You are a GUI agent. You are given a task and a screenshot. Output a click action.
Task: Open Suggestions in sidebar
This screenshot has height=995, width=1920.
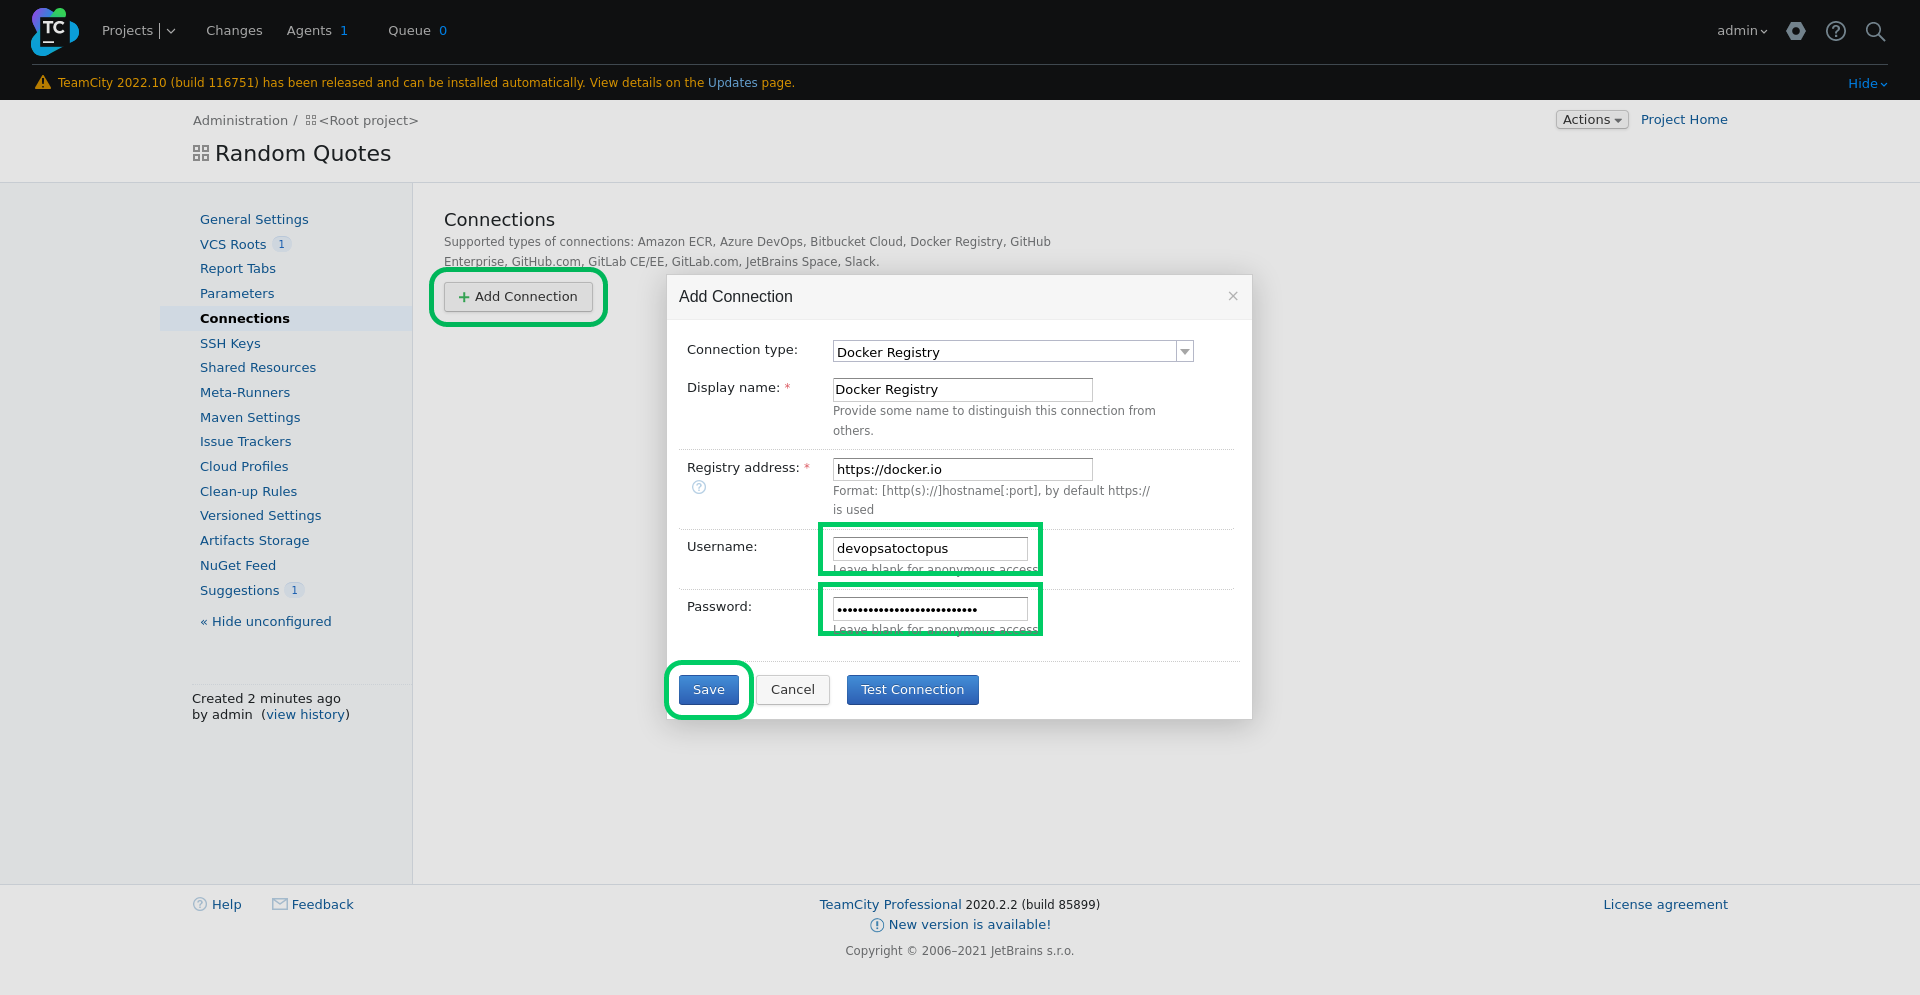(x=240, y=590)
